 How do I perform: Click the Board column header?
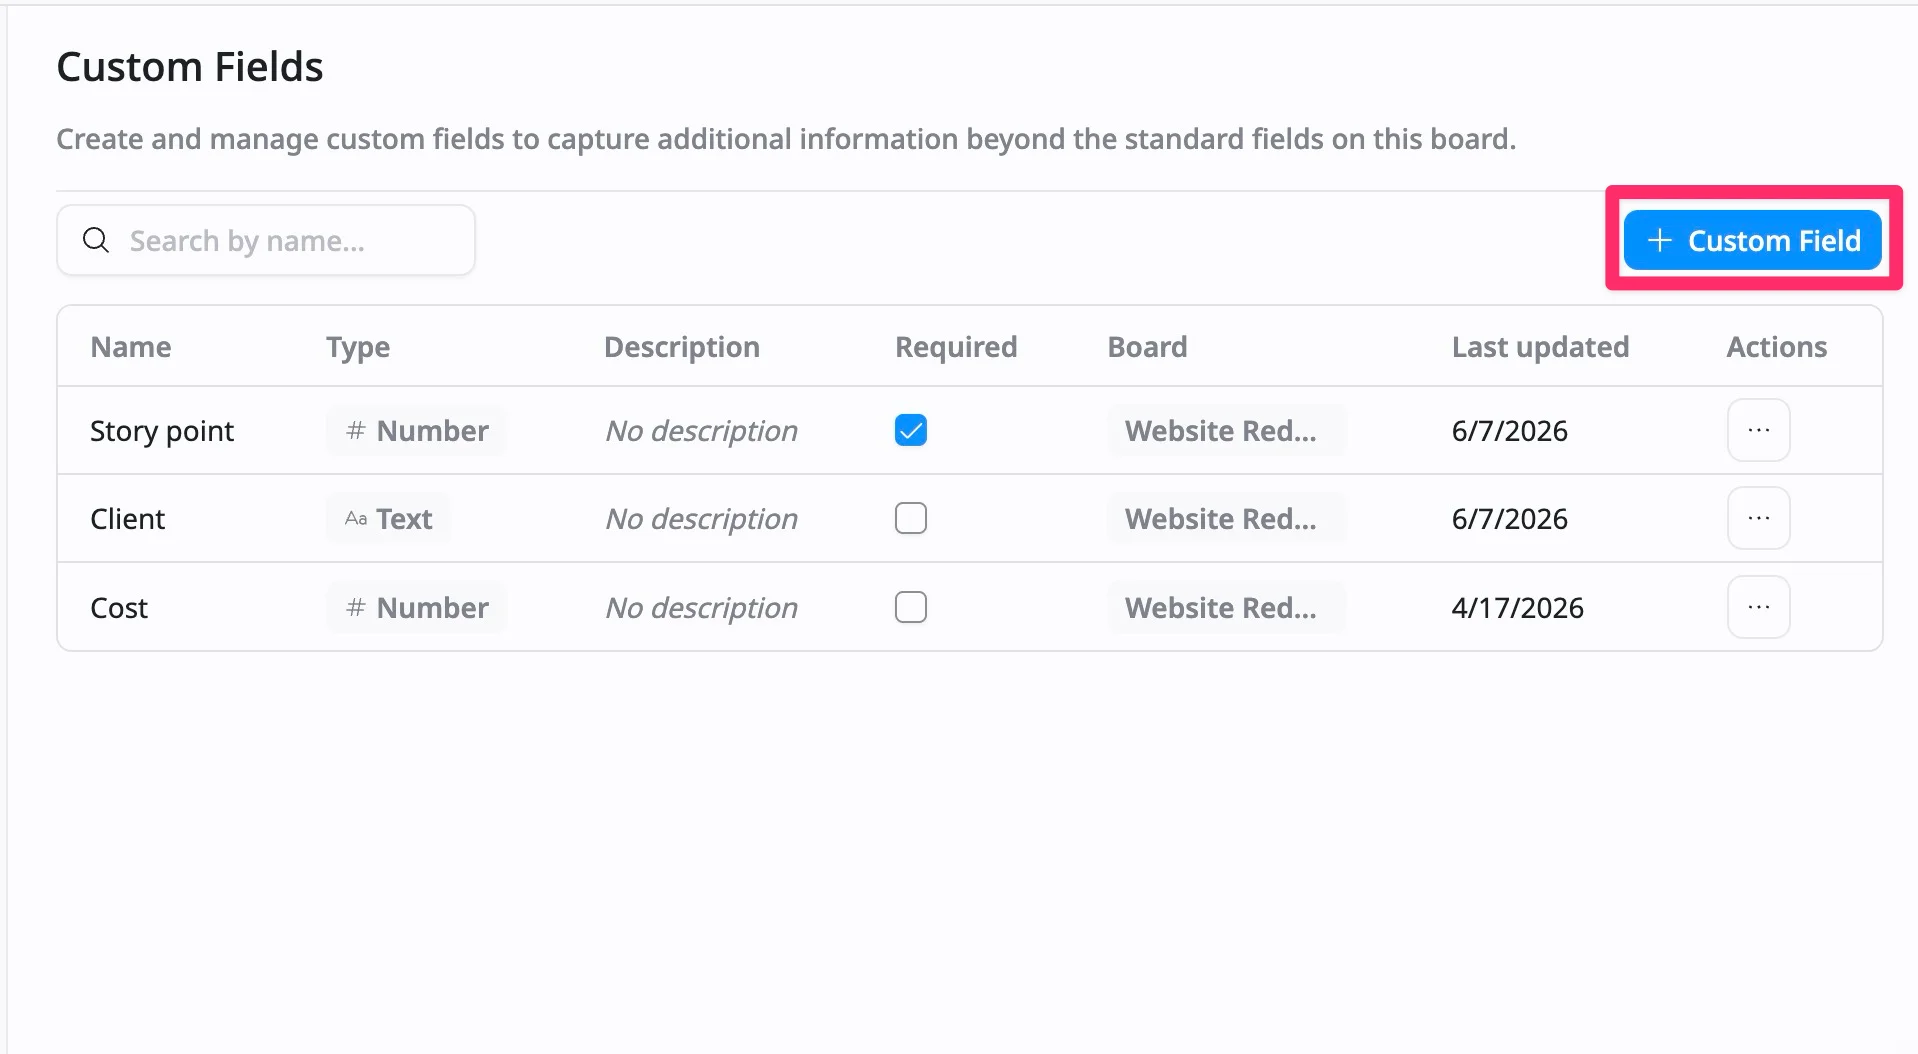click(x=1147, y=347)
